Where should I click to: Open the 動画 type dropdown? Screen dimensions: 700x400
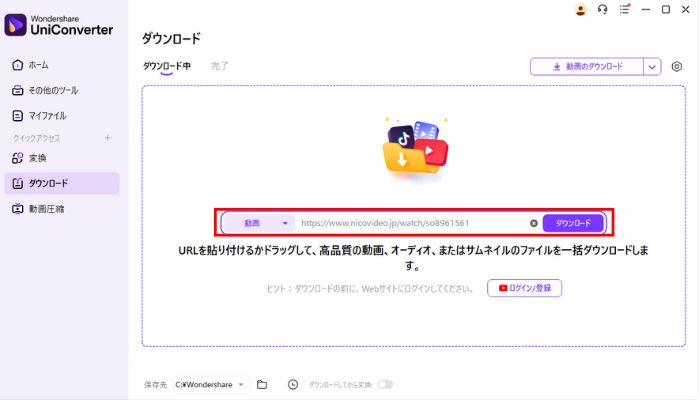pos(259,223)
